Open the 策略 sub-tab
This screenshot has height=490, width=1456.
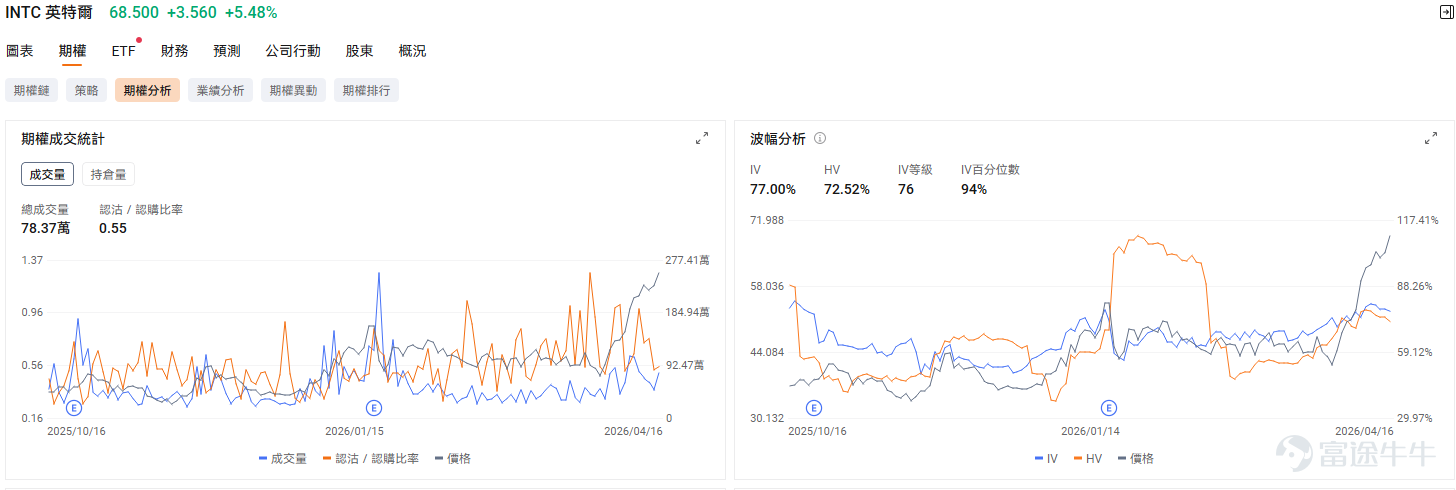[x=87, y=90]
